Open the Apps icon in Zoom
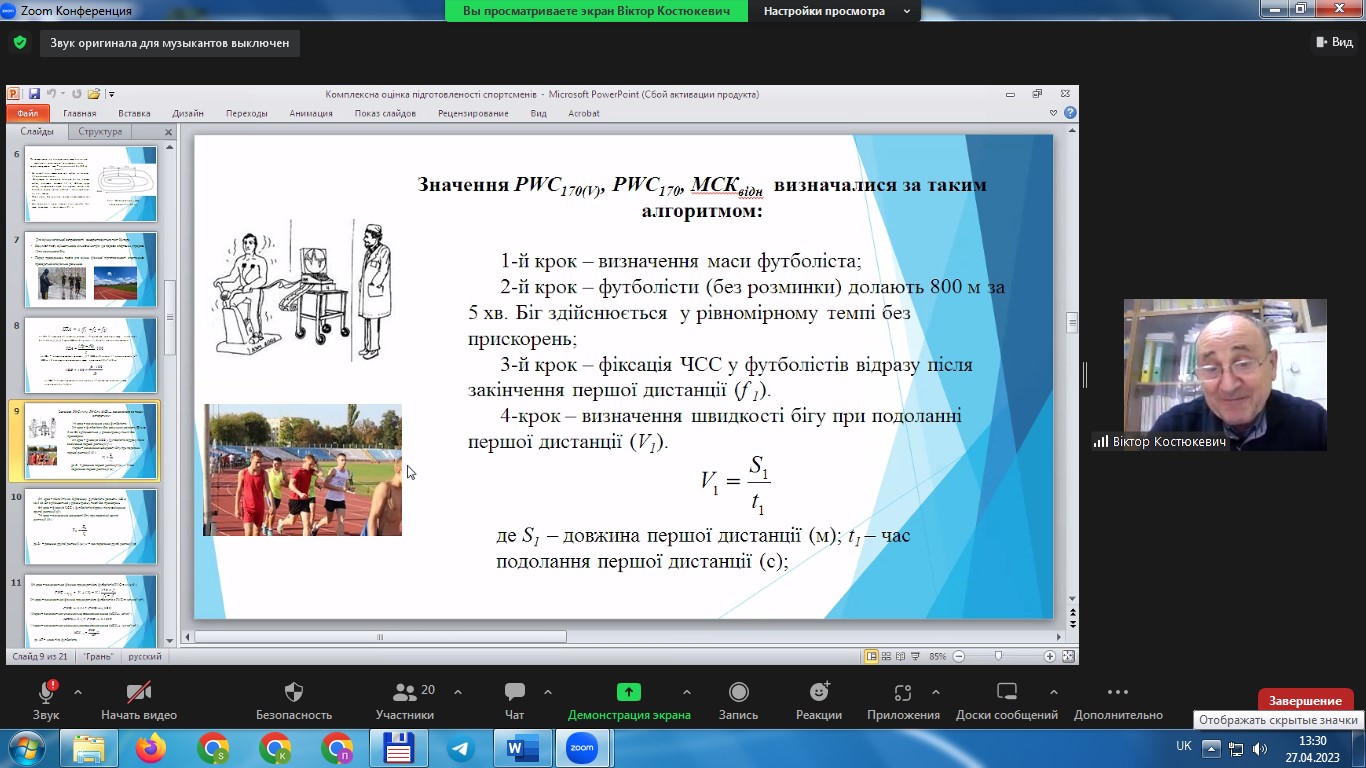The image size is (1366, 768). click(x=903, y=693)
